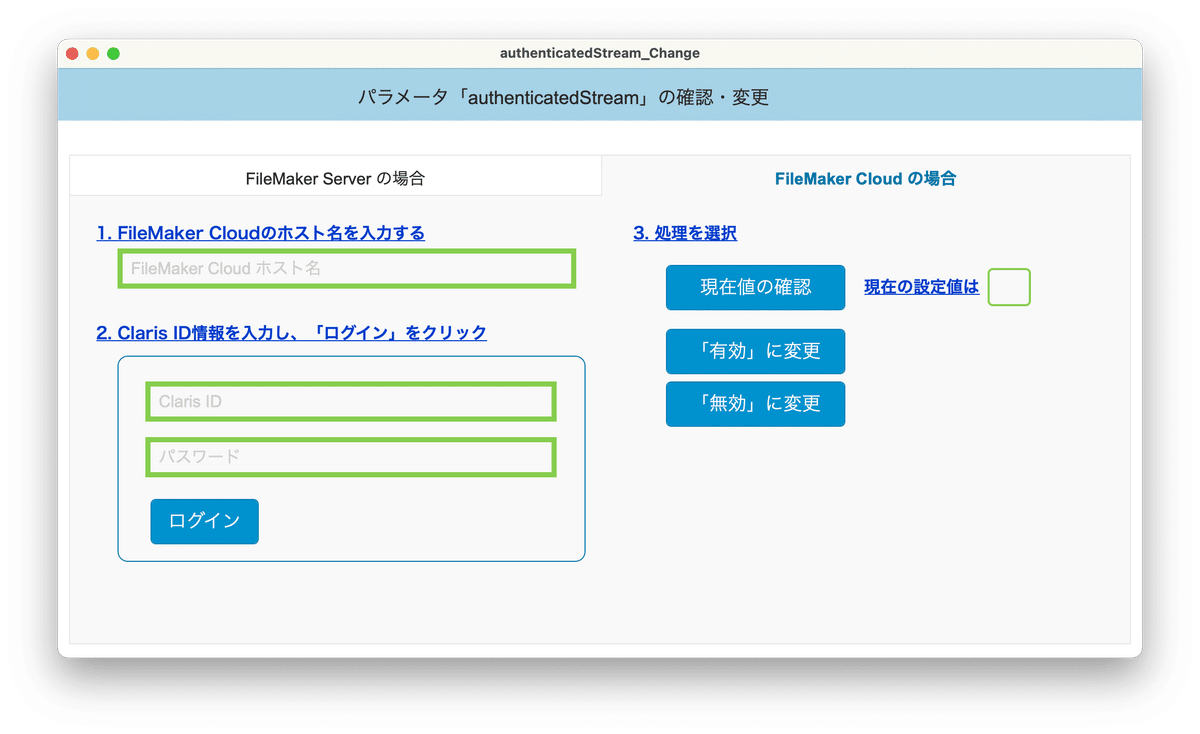Click the 「有効」に変更 button
The image size is (1200, 734).
(755, 351)
